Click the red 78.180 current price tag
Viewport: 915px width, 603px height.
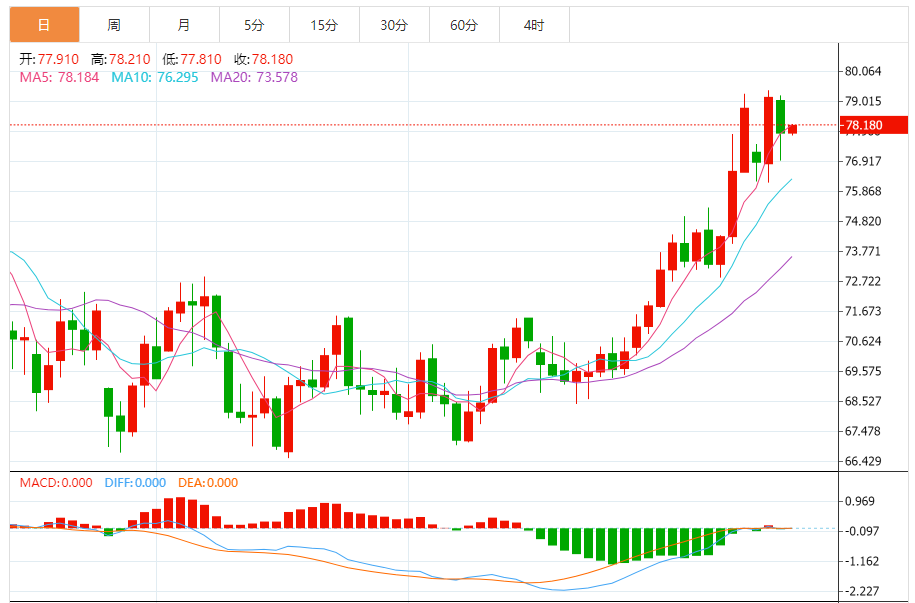(x=874, y=125)
